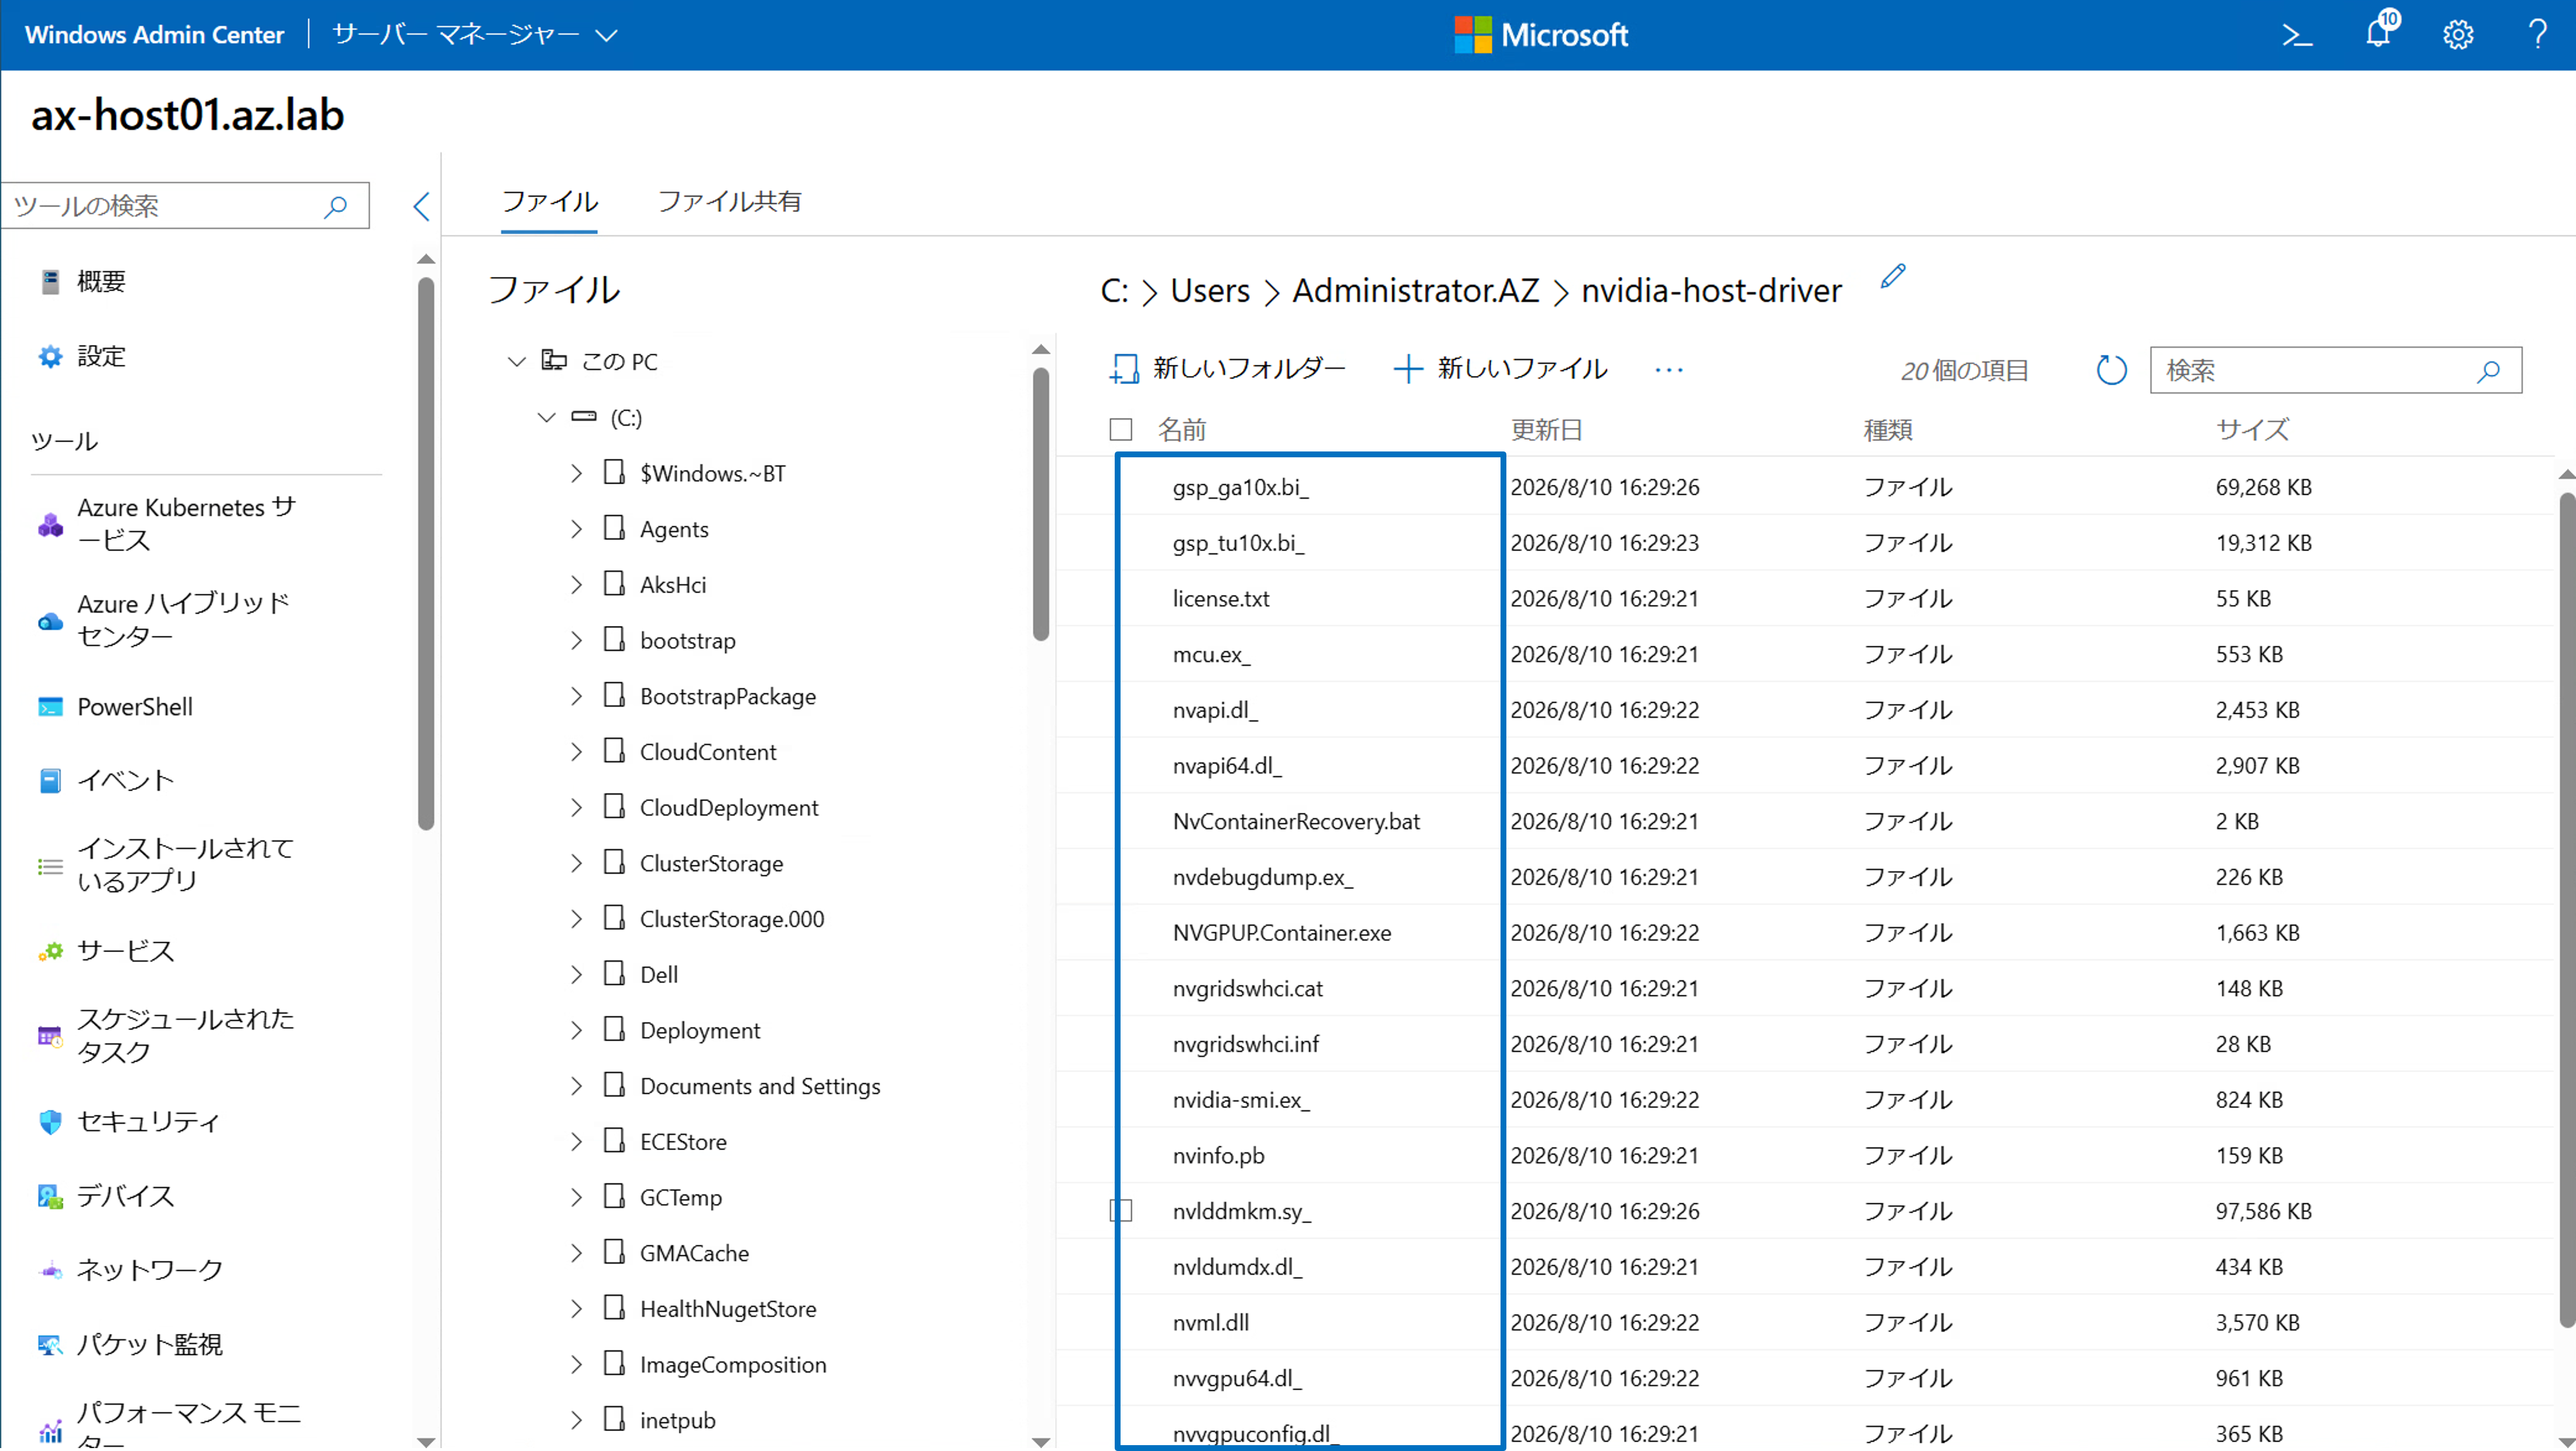Viewport: 2576px width, 1451px height.
Task: Open the help question mark icon
Action: click(2538, 35)
